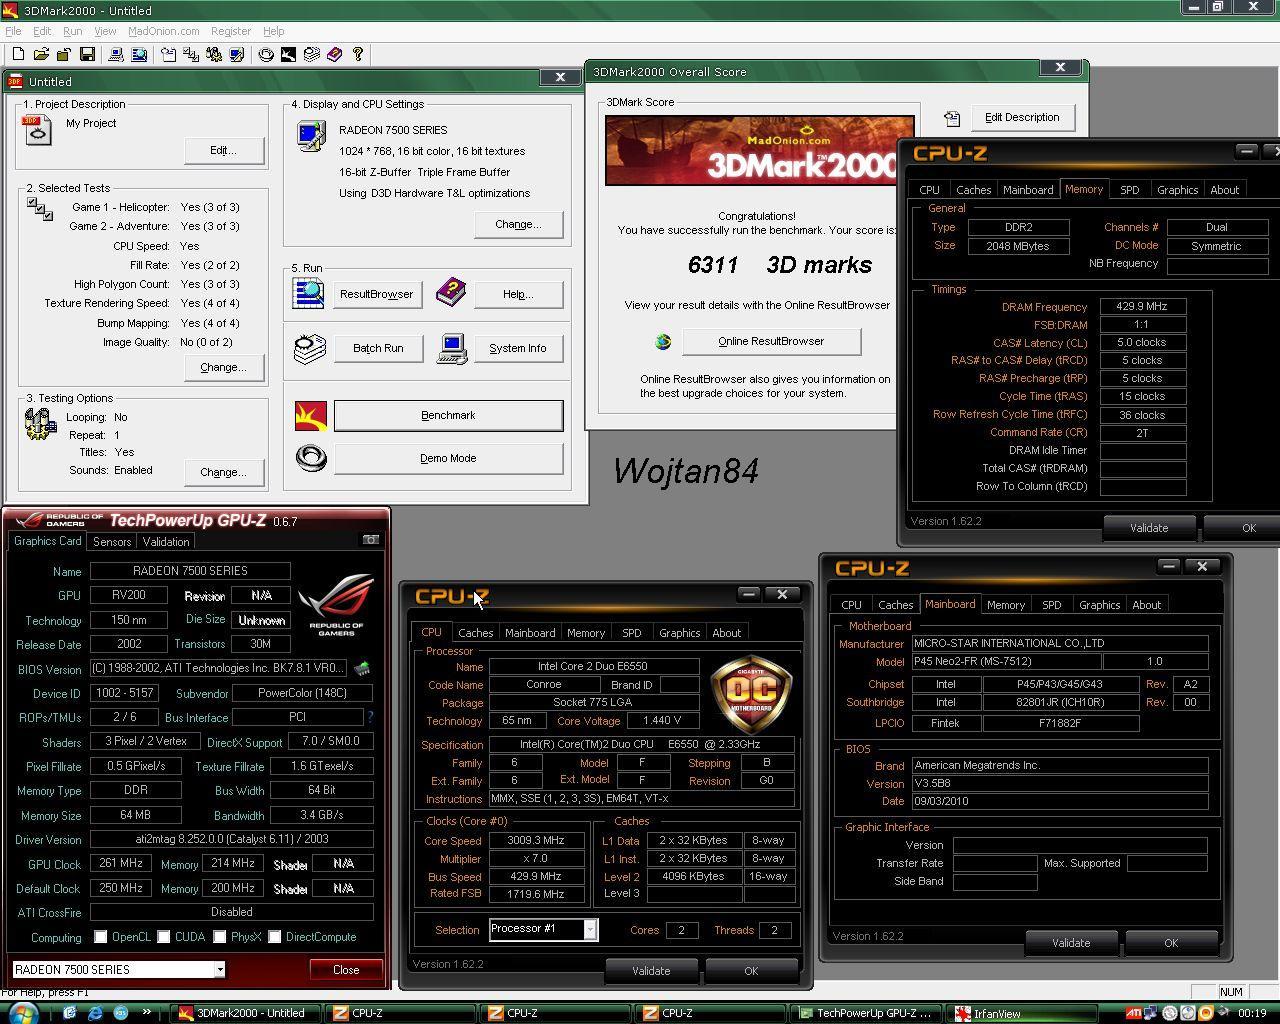The height and width of the screenshot is (1024, 1280).
Task: Toggle the PhysX checkbox in GPU-Z
Action: [x=220, y=937]
